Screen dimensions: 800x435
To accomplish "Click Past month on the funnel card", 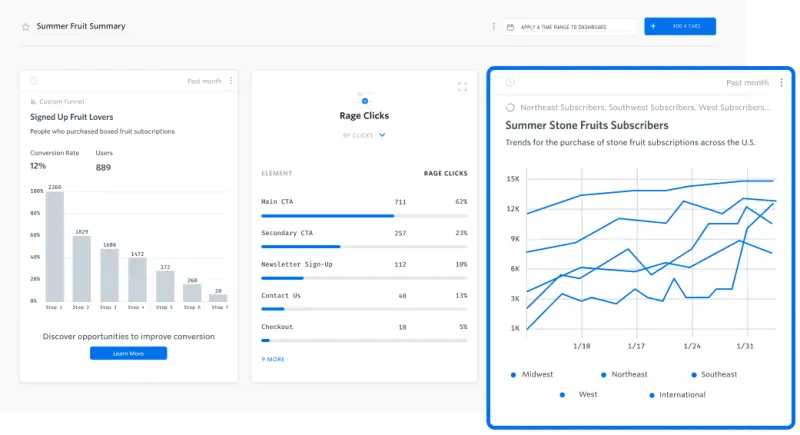I will [x=204, y=81].
